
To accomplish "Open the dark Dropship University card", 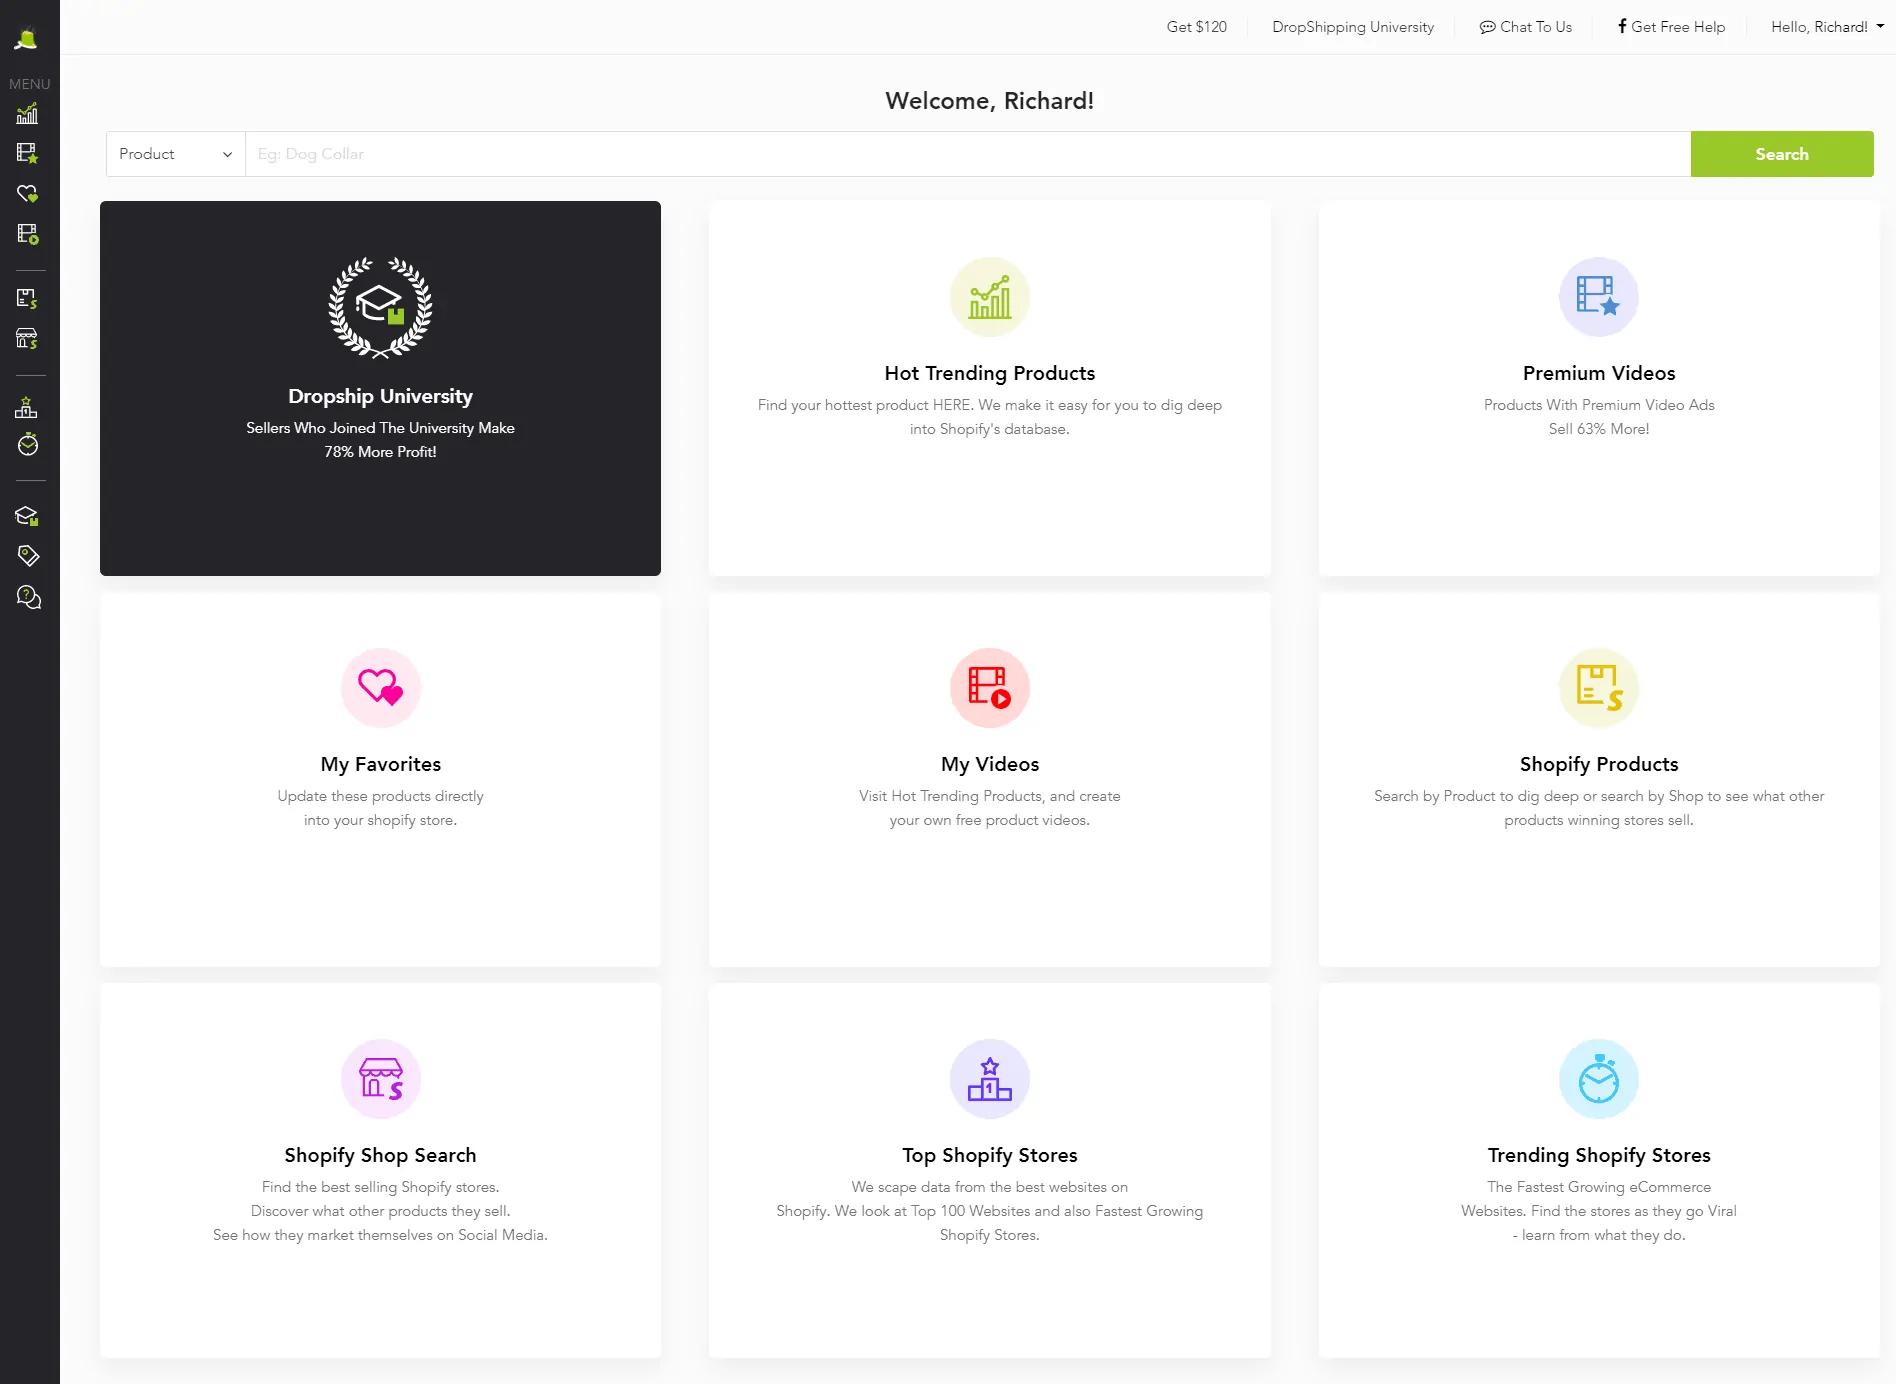I will pos(380,388).
